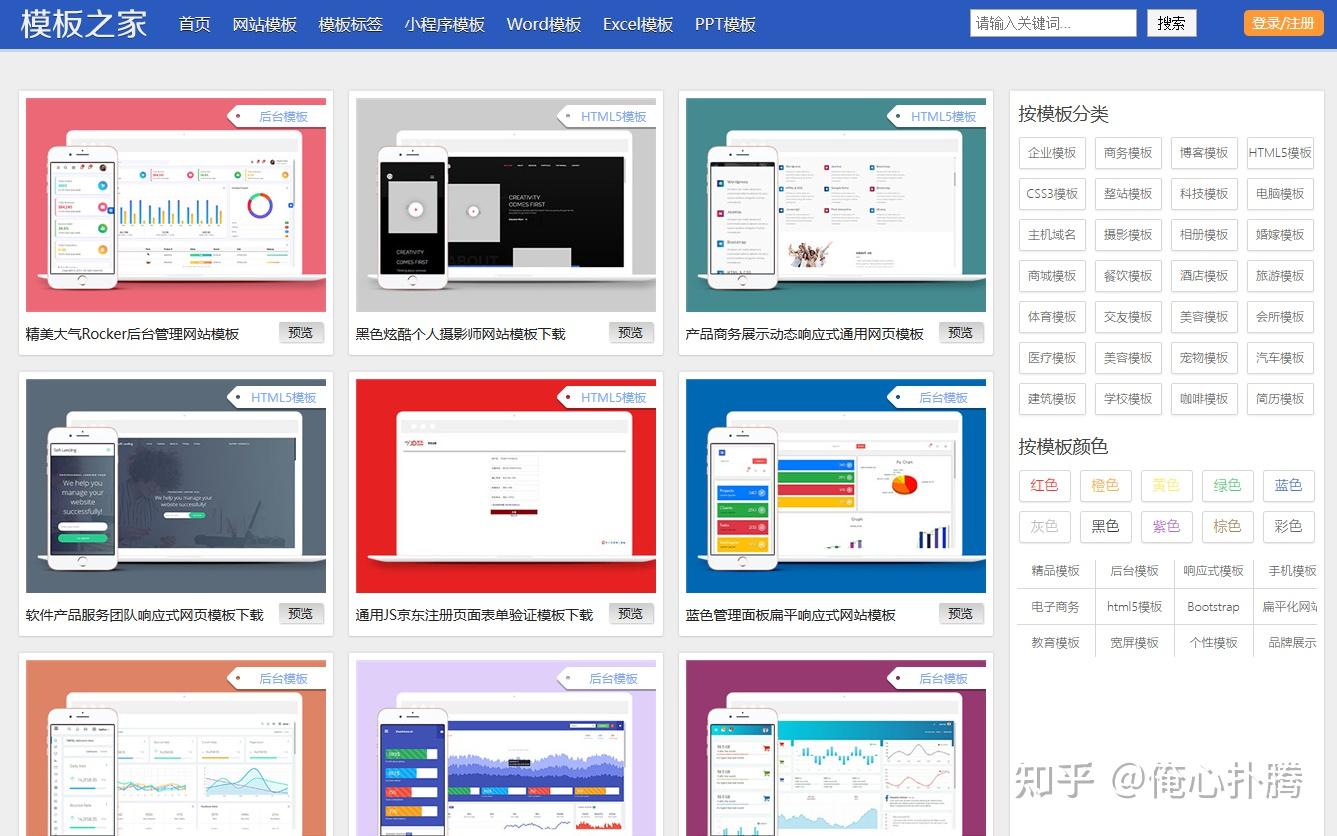Open the 京东注册页面 template thumbnail

tap(506, 486)
